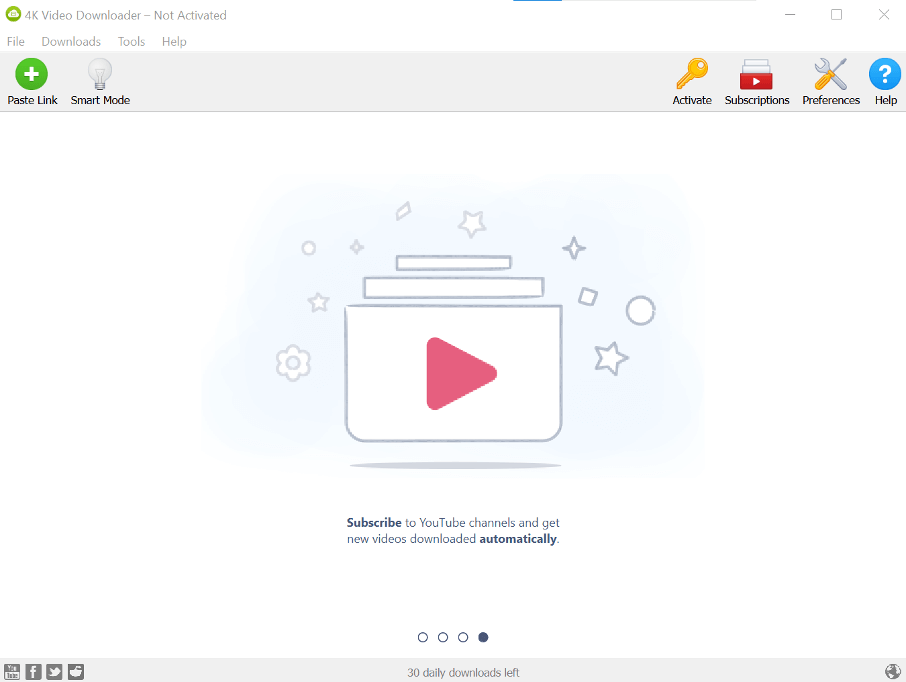Select the first slide indicator dot

(x=423, y=637)
